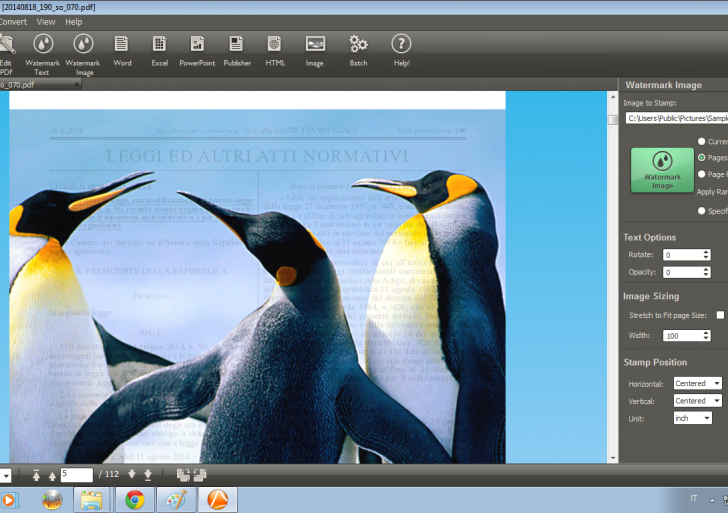Enable Stretch to Fit page Size checkbox
The height and width of the screenshot is (513, 728).
pos(720,315)
